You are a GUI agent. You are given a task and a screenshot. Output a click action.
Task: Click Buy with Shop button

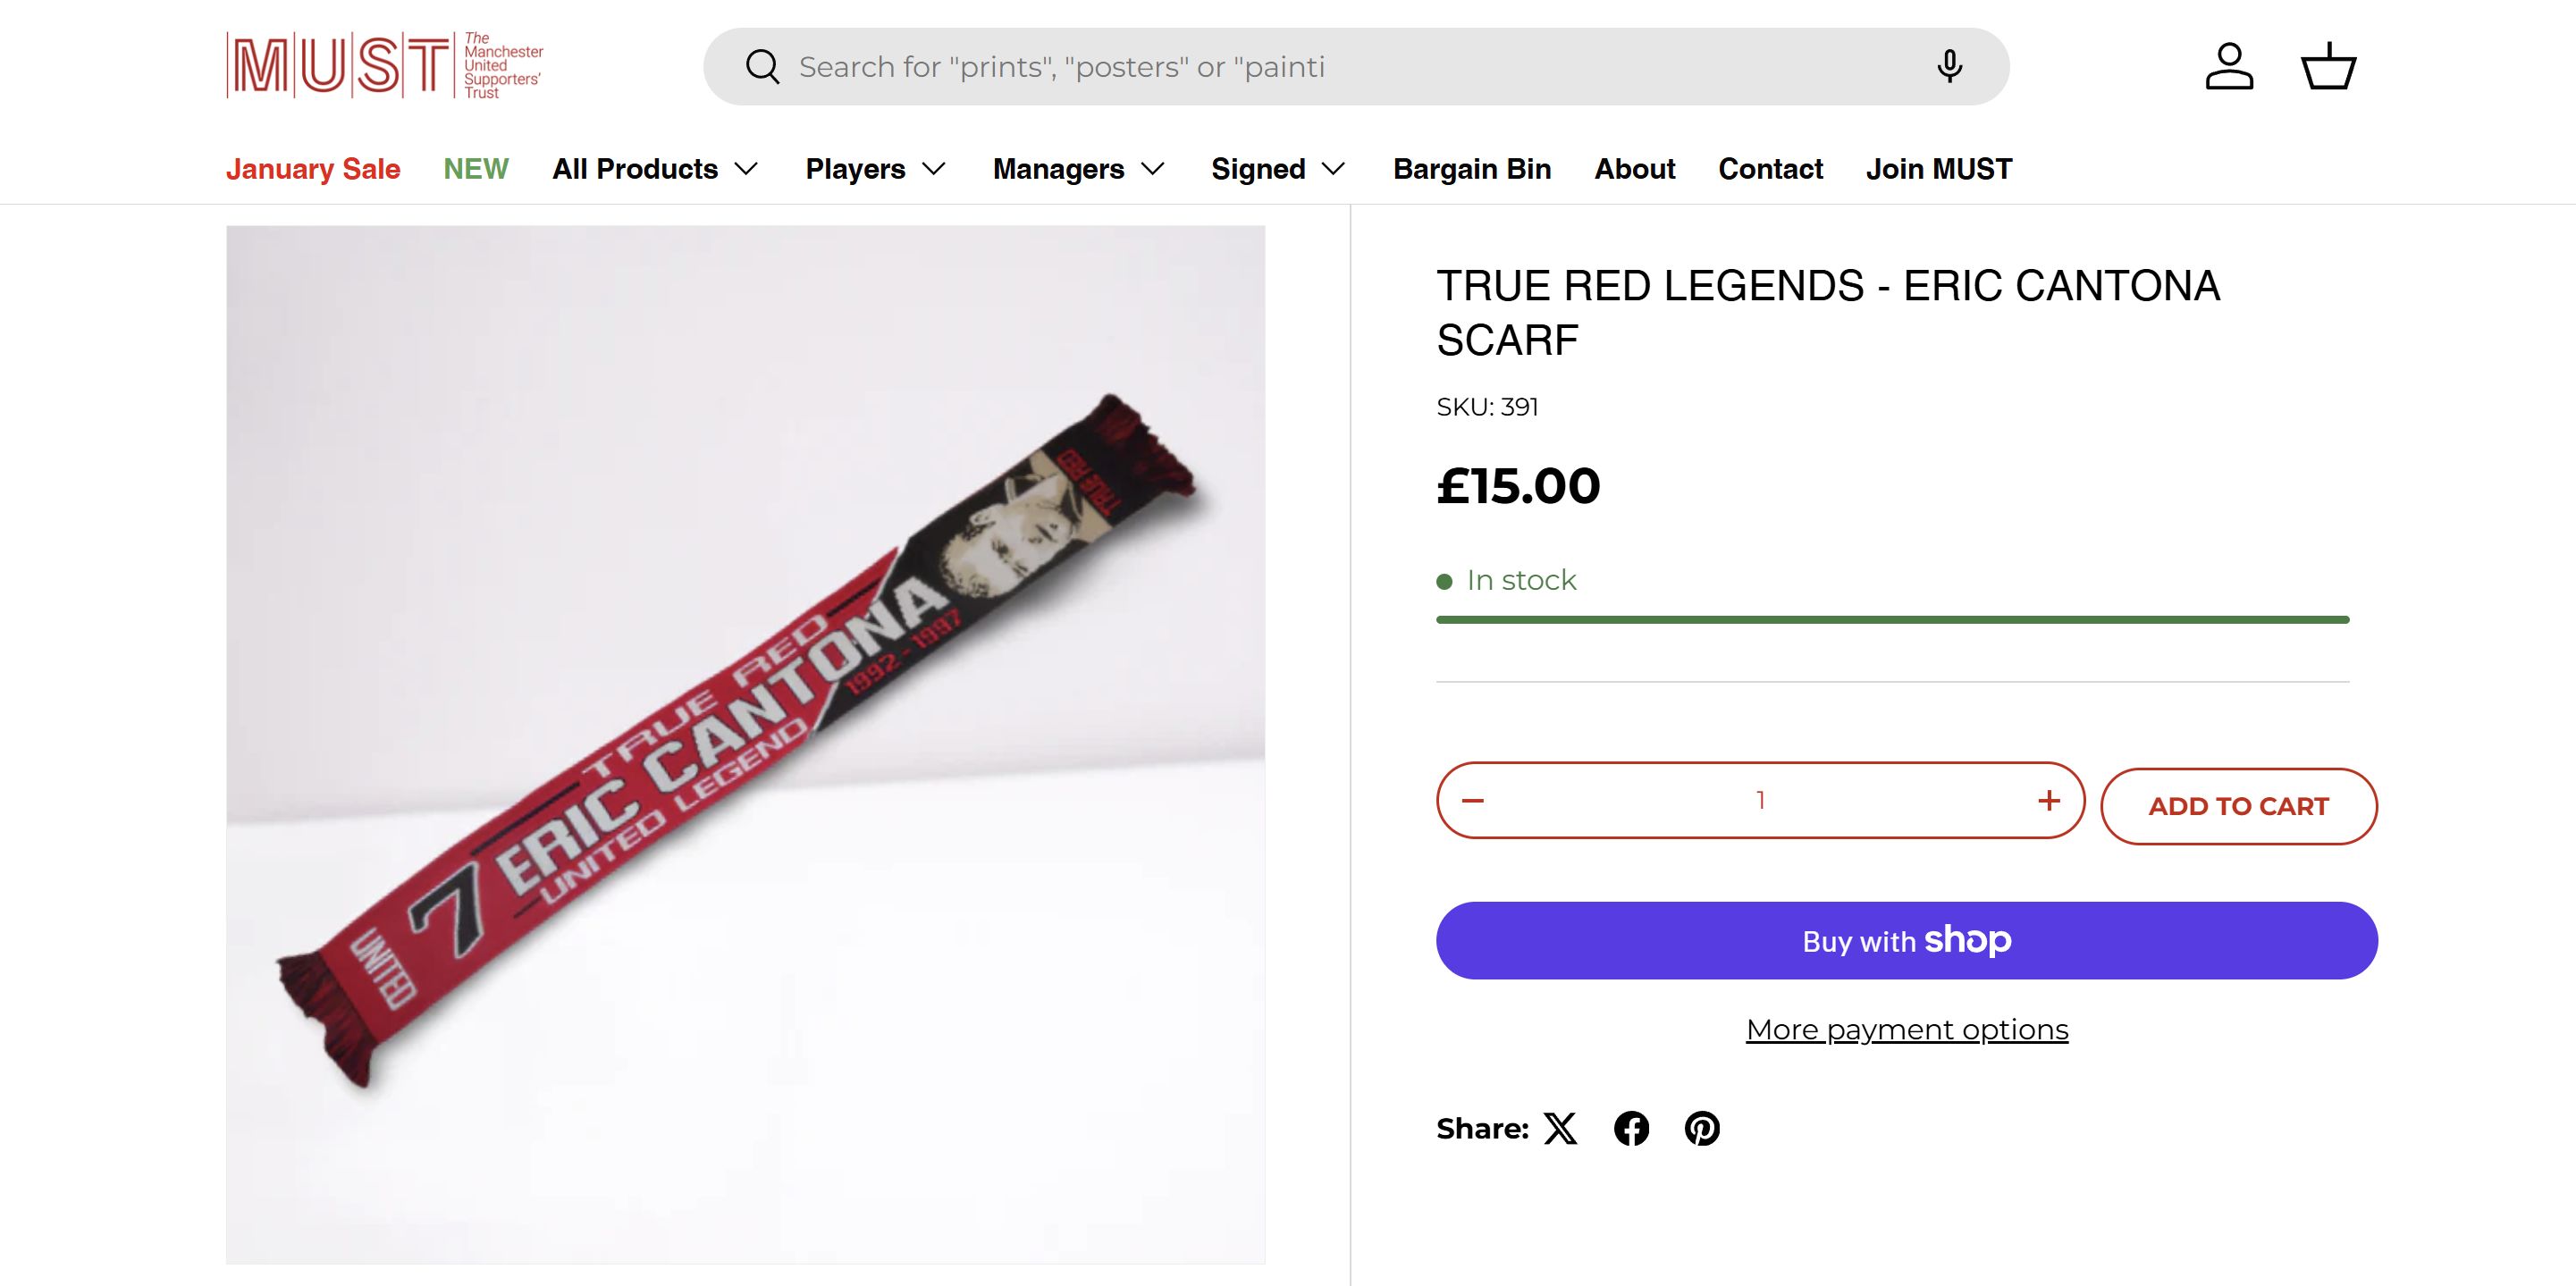1906,940
